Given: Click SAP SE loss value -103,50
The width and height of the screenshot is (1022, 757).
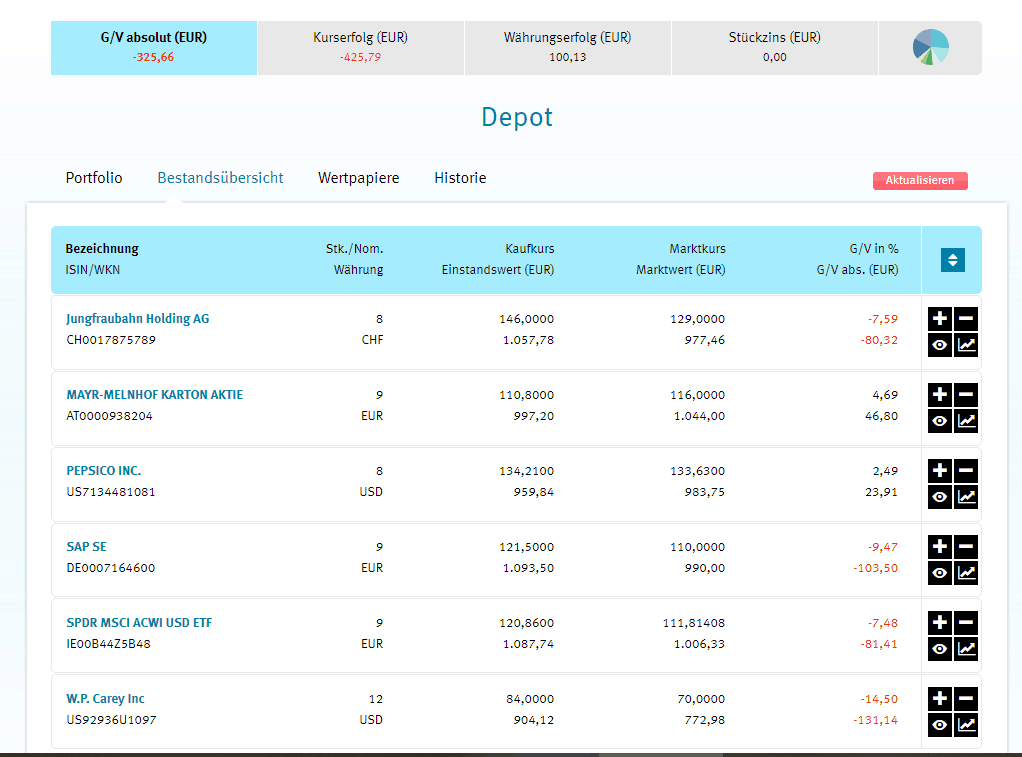Looking at the screenshot, I should coord(875,568).
